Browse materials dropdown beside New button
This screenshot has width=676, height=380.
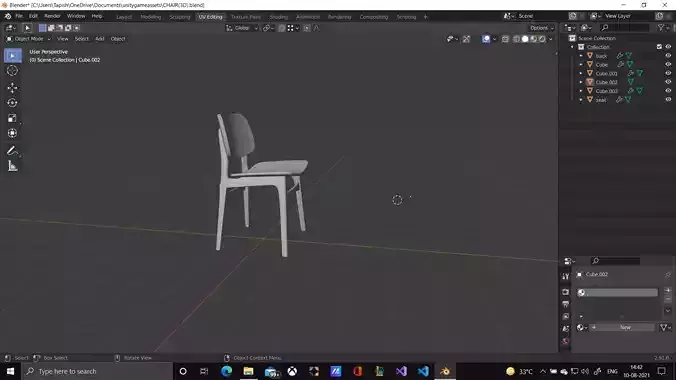[582, 328]
